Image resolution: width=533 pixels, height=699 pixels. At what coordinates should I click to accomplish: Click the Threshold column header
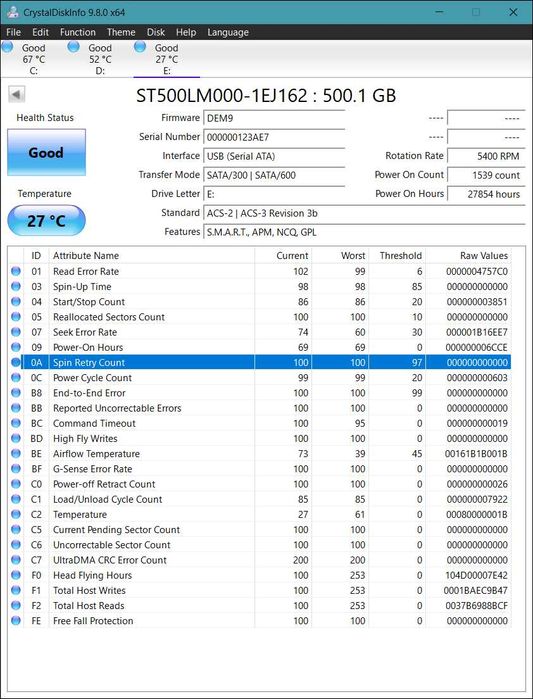[x=398, y=255]
